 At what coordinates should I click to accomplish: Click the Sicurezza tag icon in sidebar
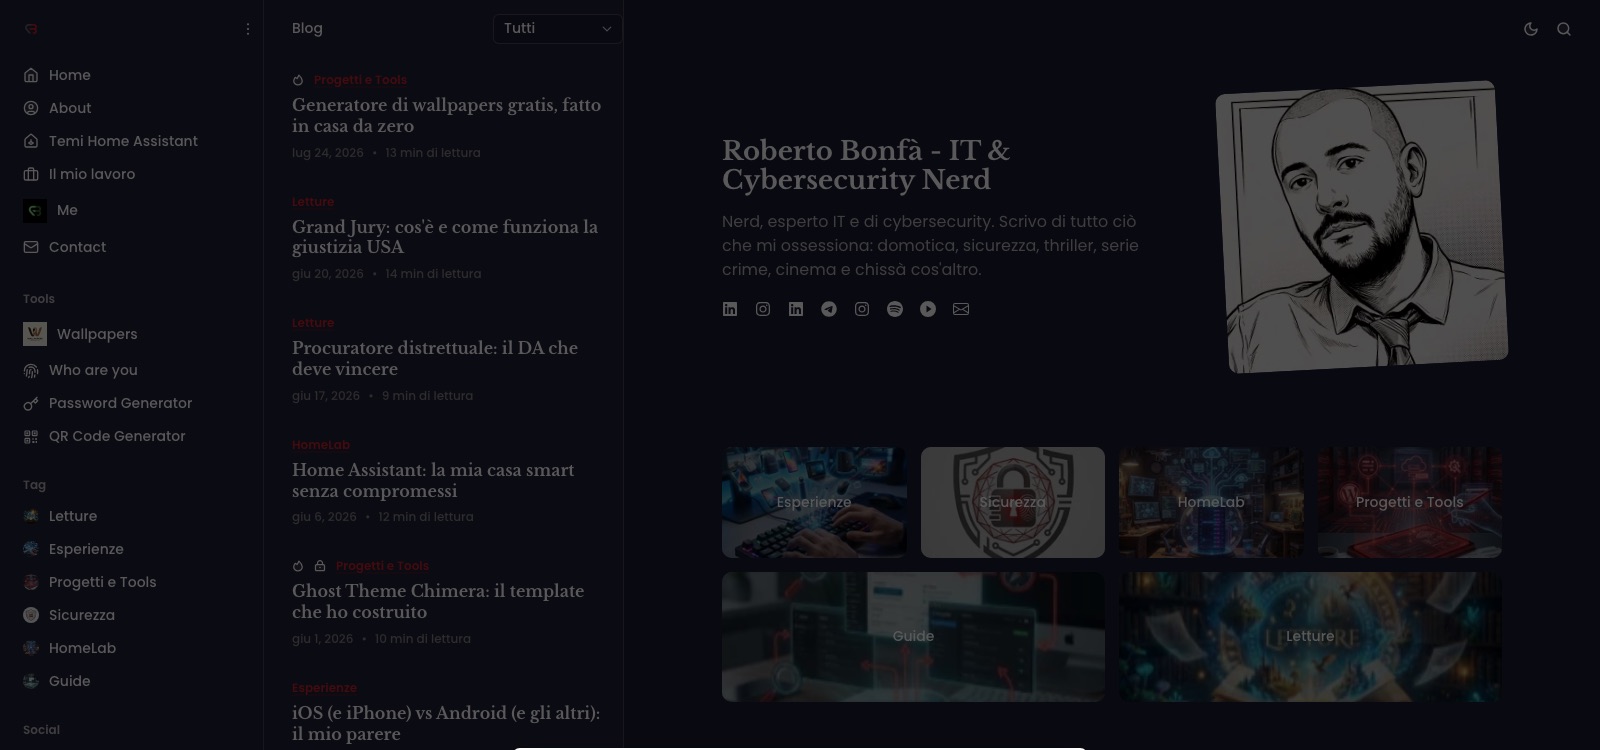click(31, 615)
